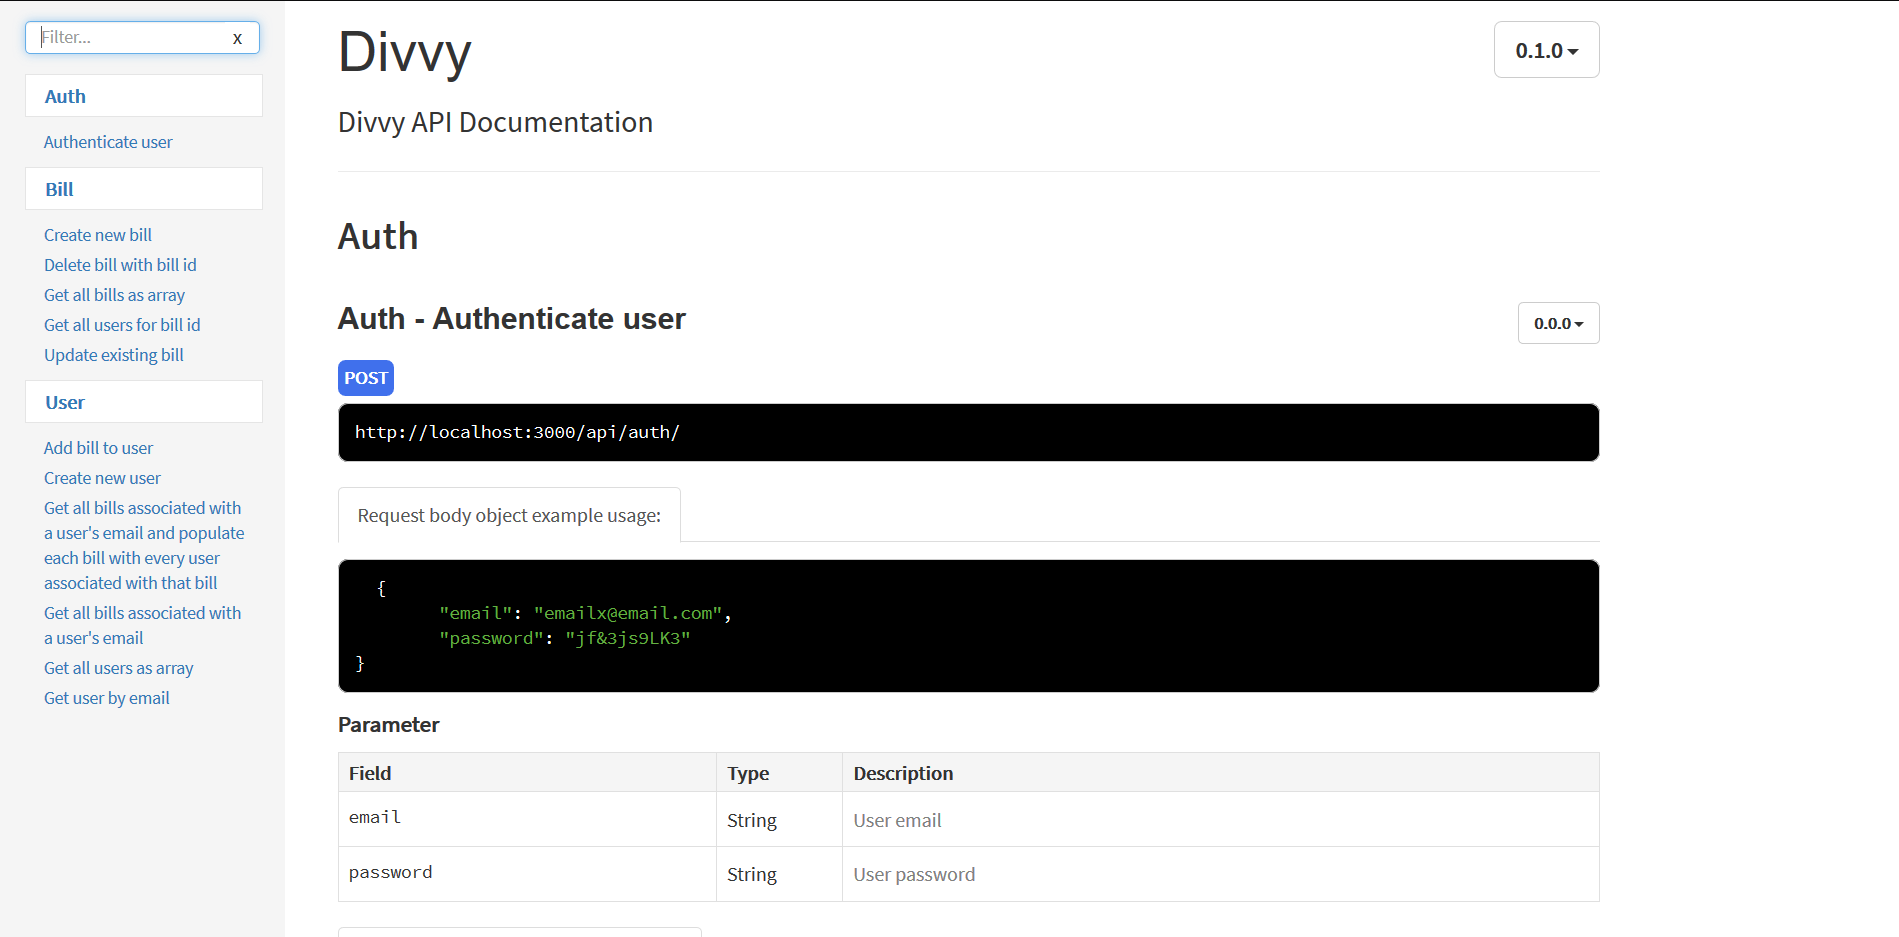
Task: Open the Get user by email endpoint
Action: click(x=106, y=697)
